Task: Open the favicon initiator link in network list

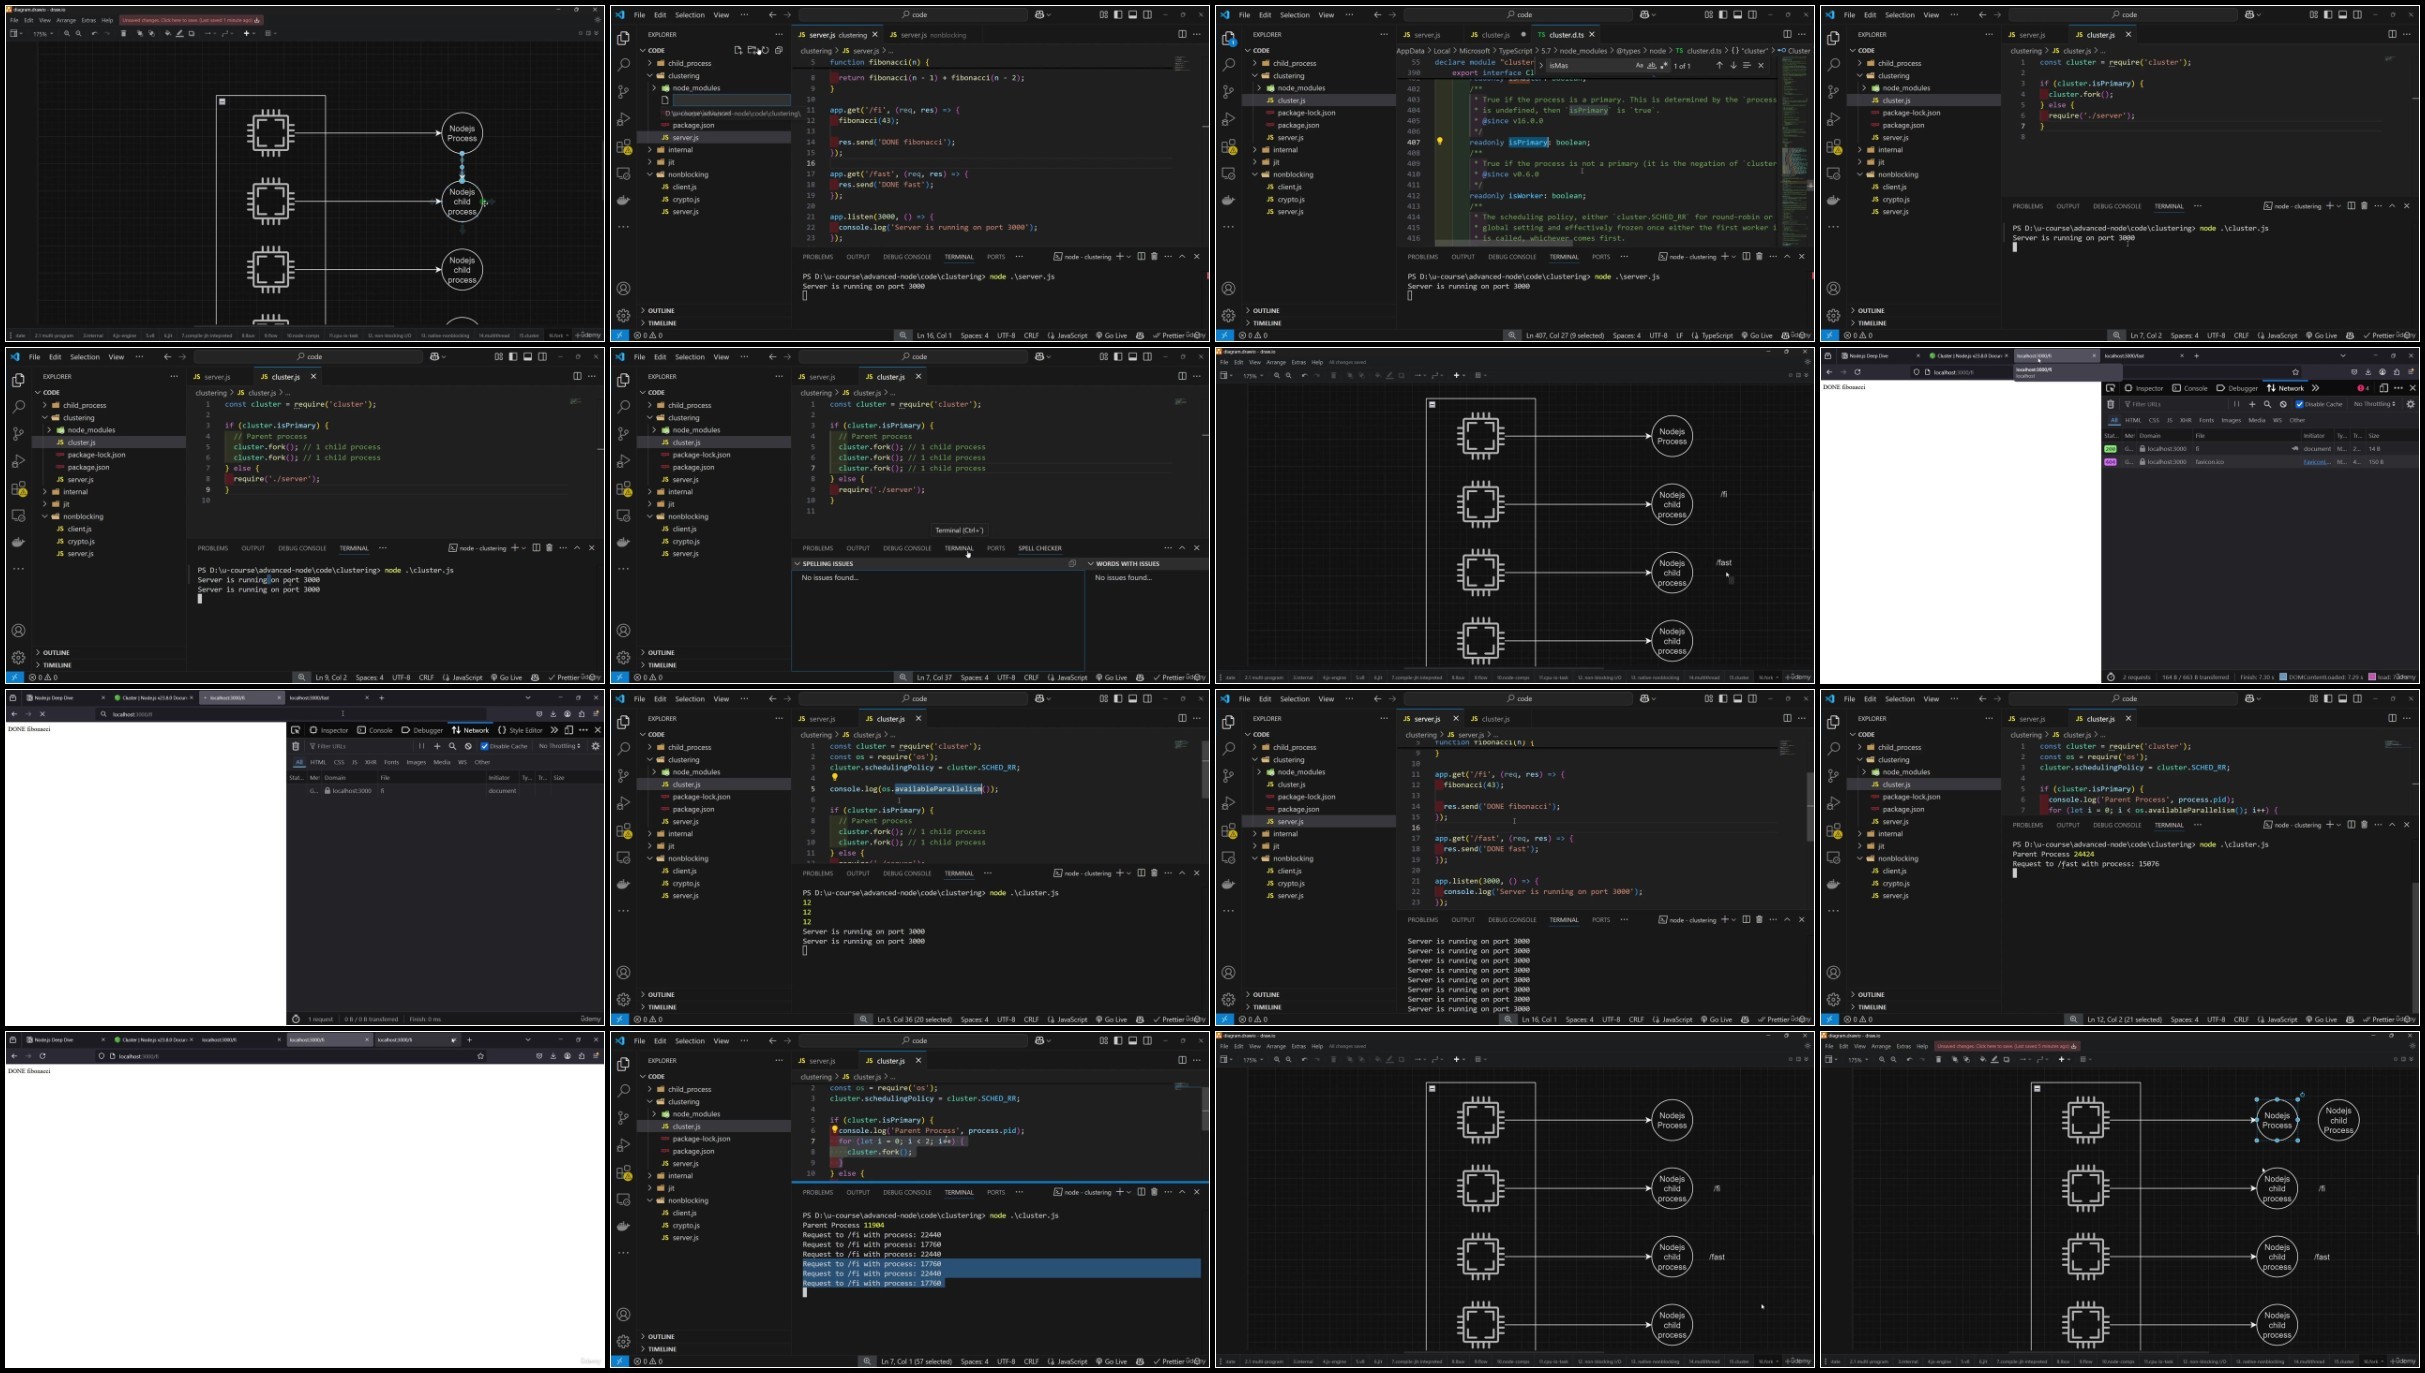Action: tap(2316, 462)
